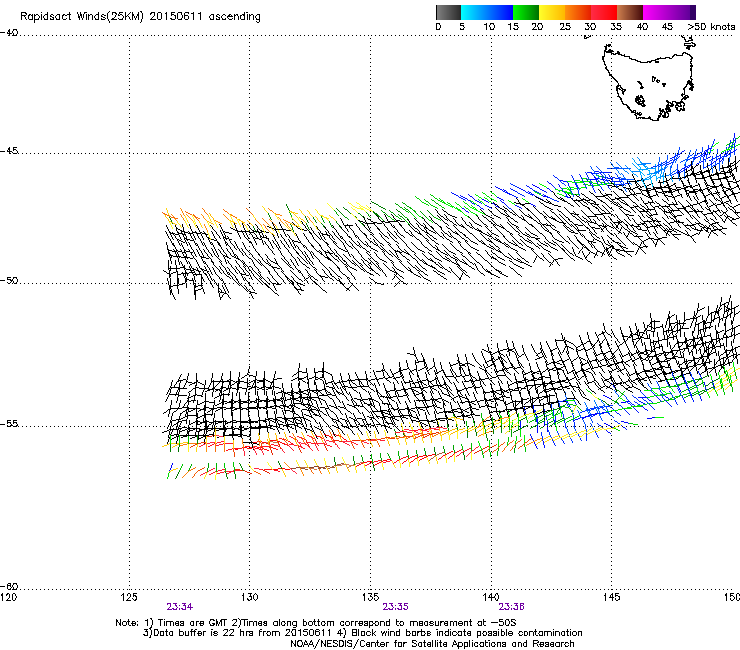
Task: Click the brown 35-40 knots color segment
Action: [630, 12]
